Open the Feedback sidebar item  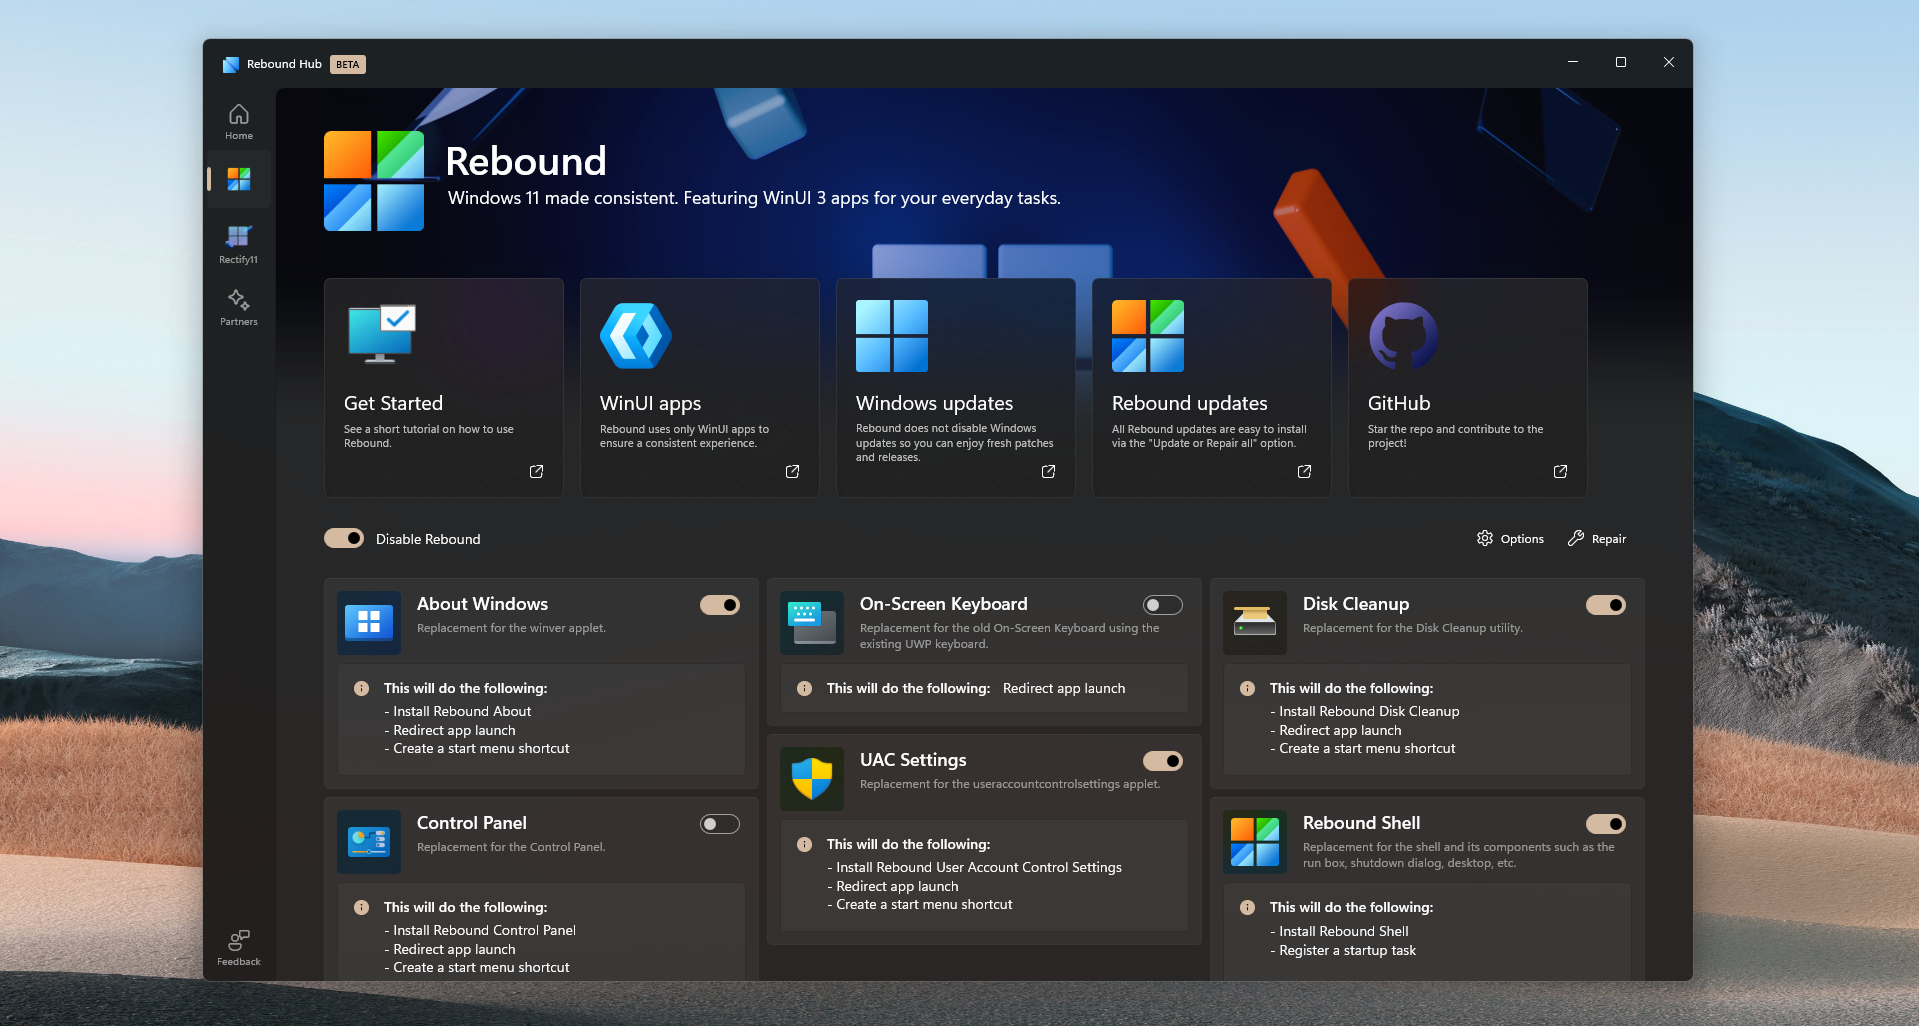coord(239,947)
